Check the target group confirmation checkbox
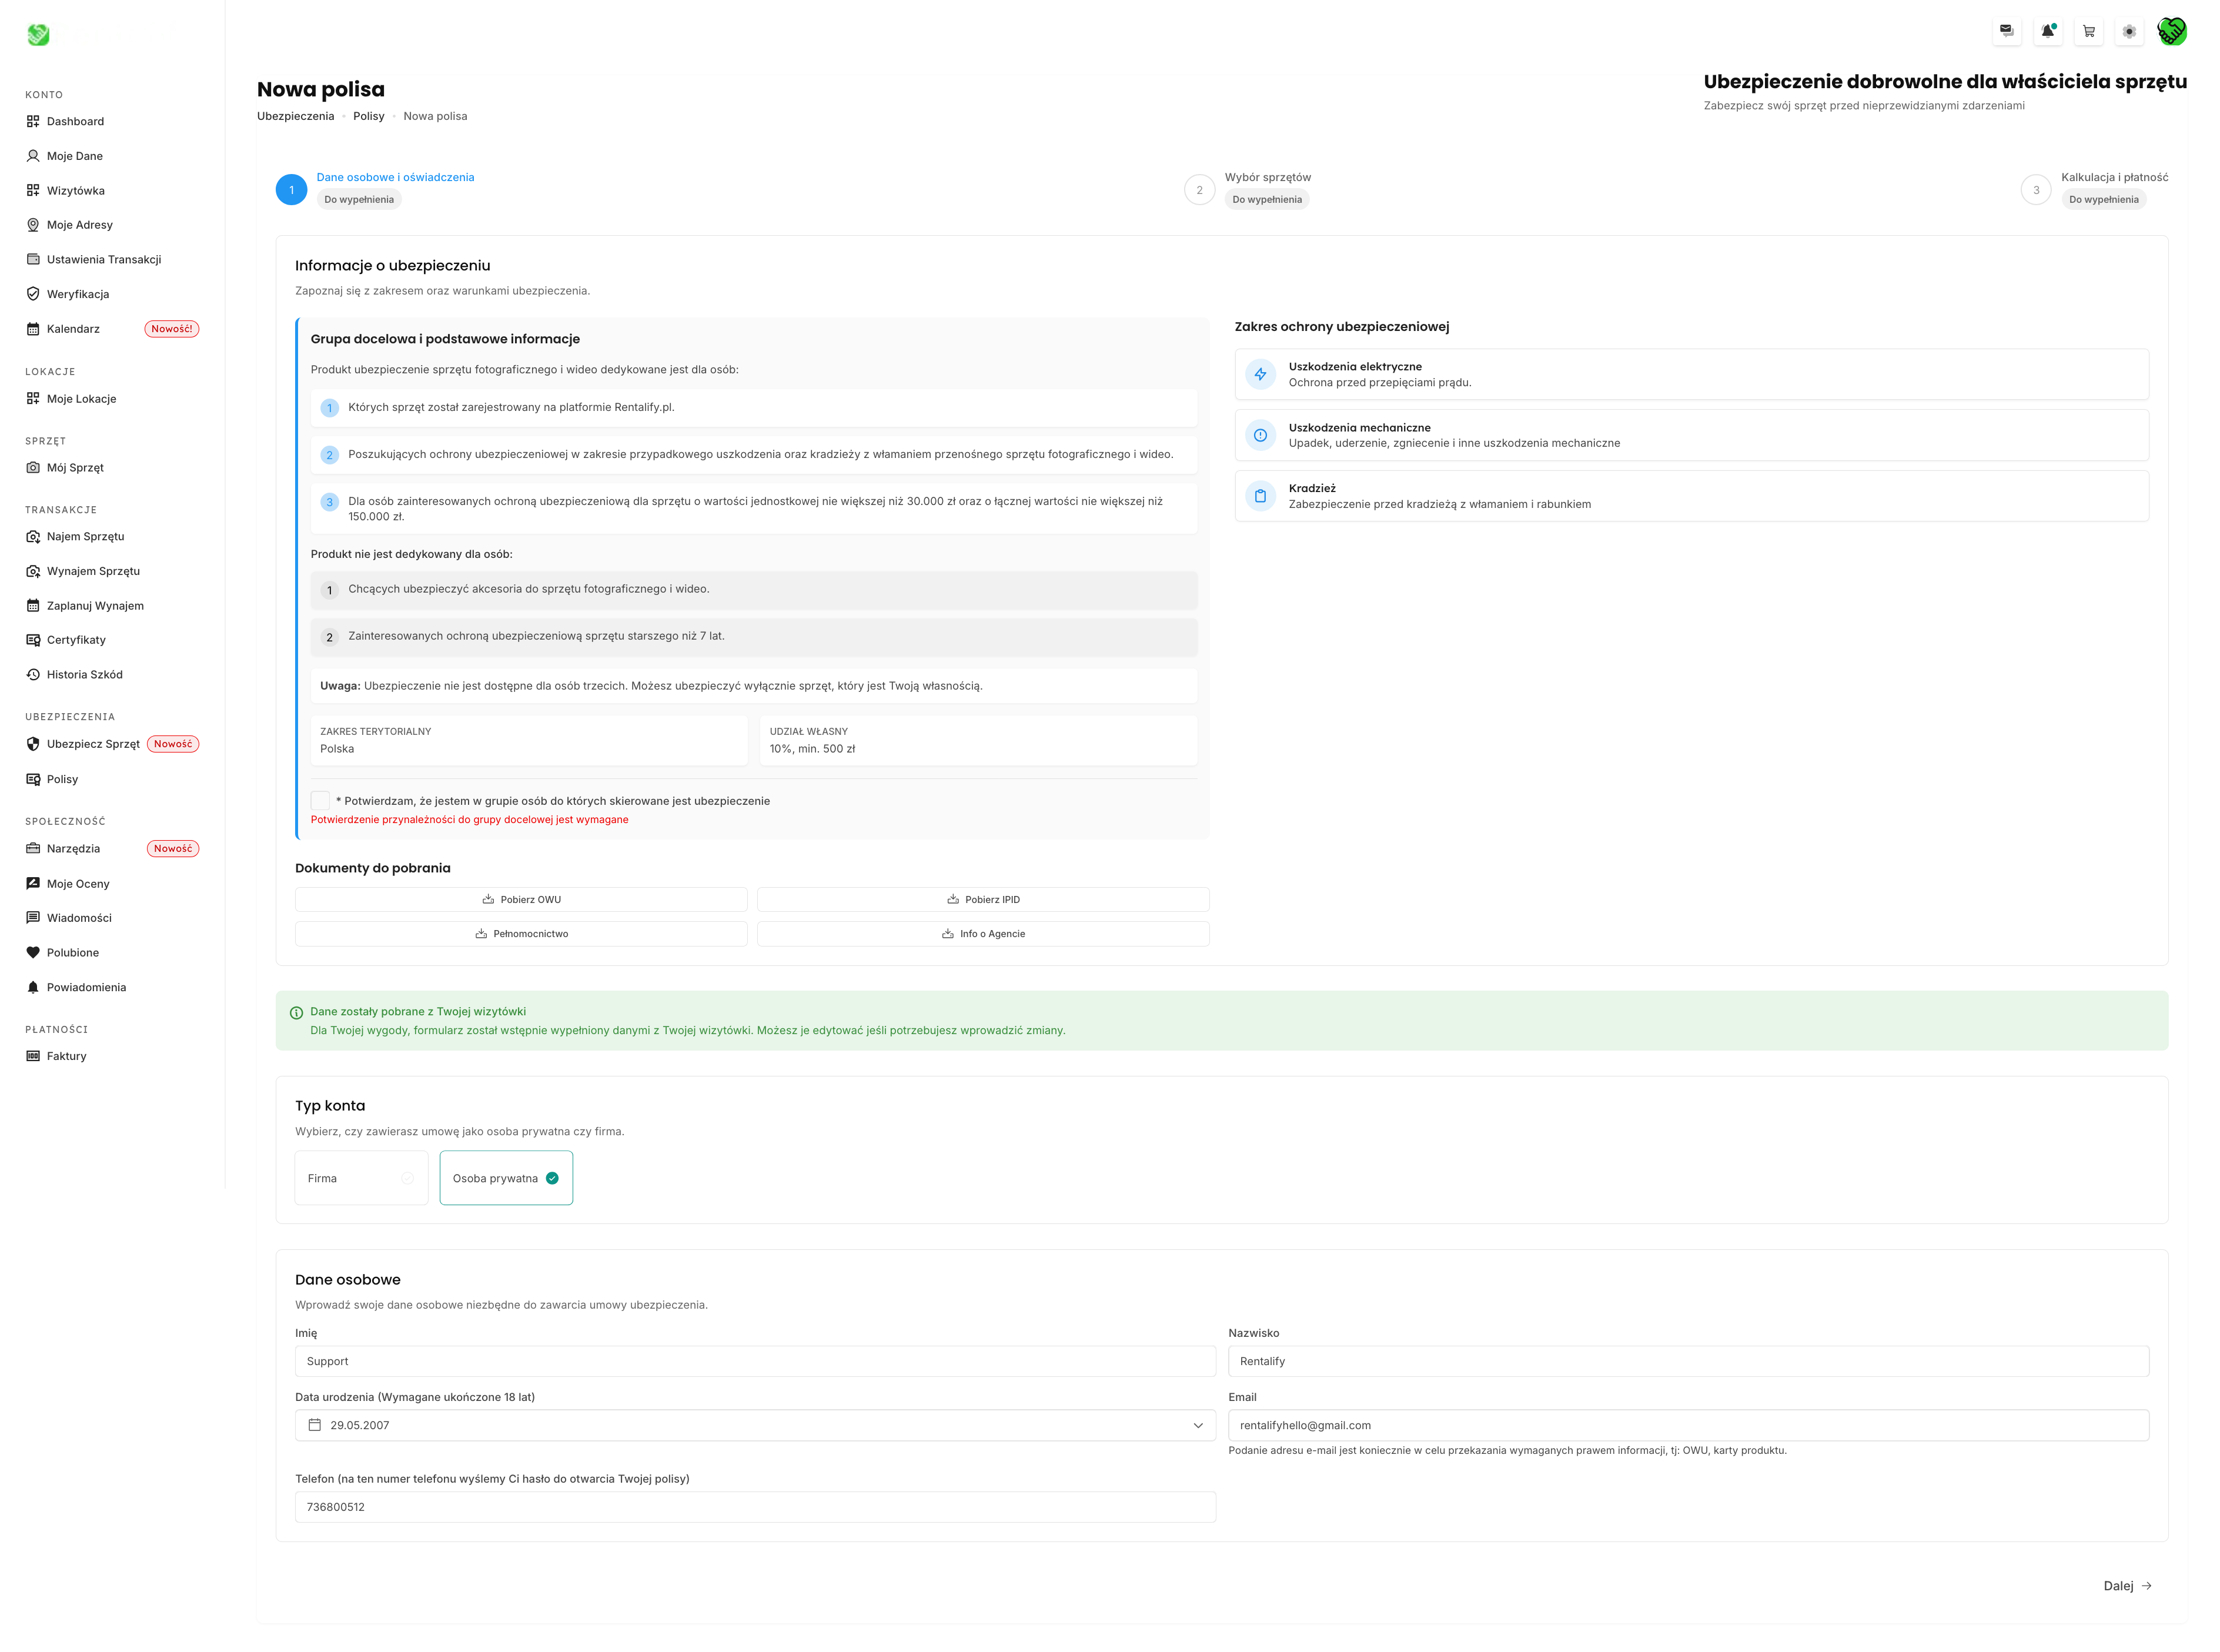 [x=320, y=800]
